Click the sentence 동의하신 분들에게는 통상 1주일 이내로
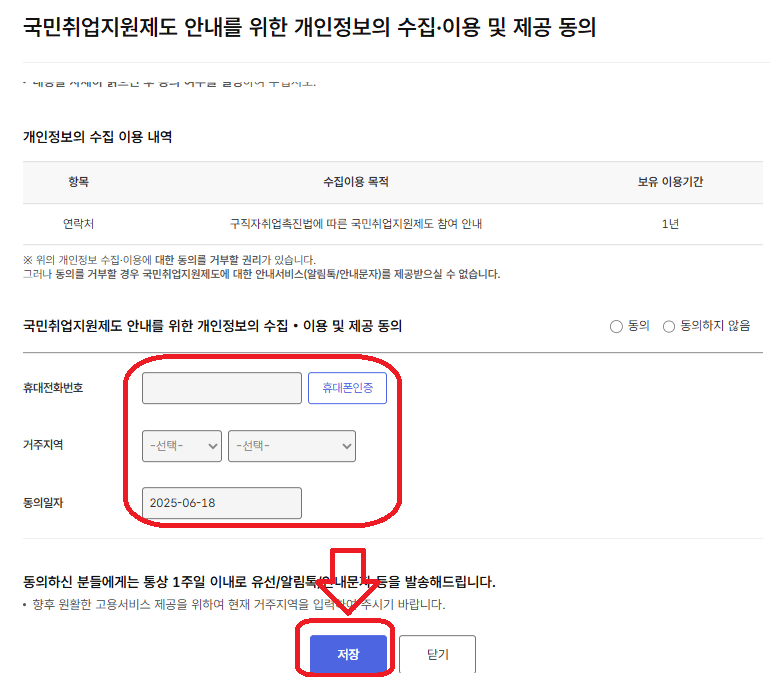This screenshot has width=770, height=682. 259,582
